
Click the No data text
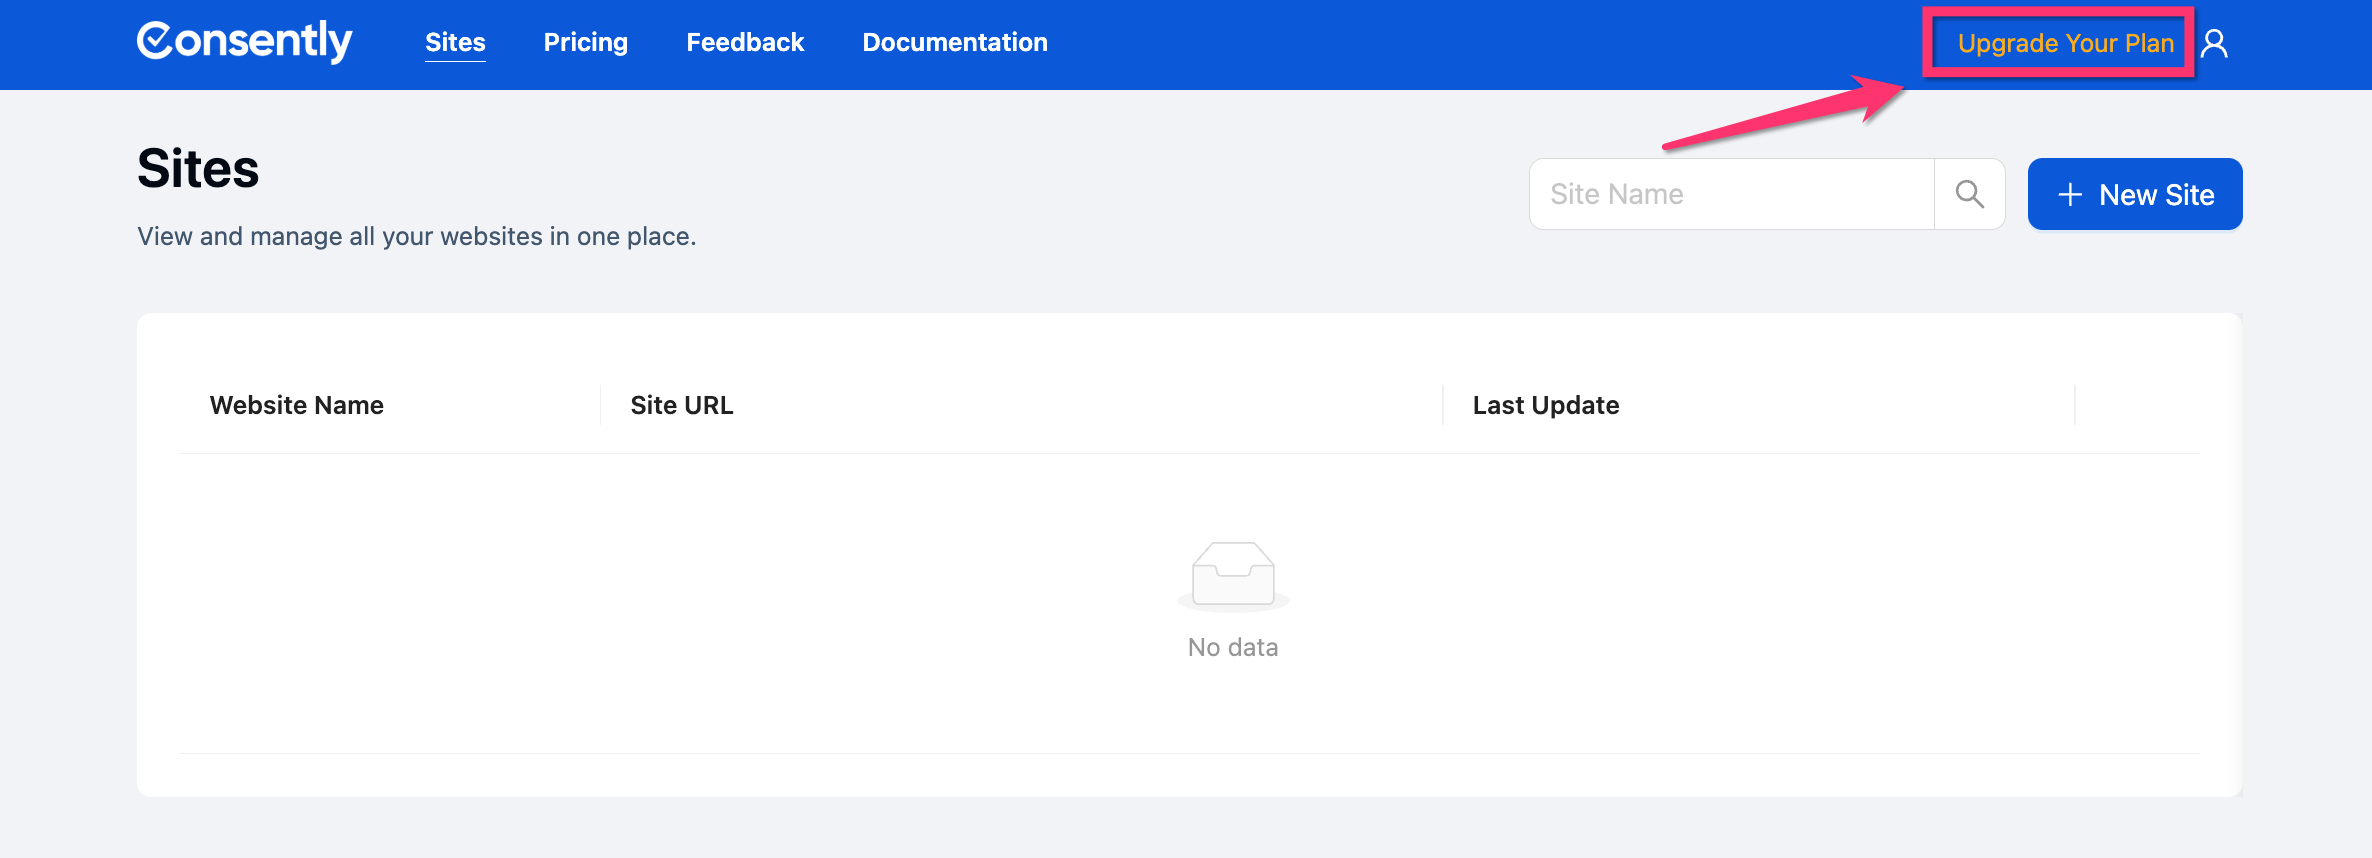[1233, 647]
